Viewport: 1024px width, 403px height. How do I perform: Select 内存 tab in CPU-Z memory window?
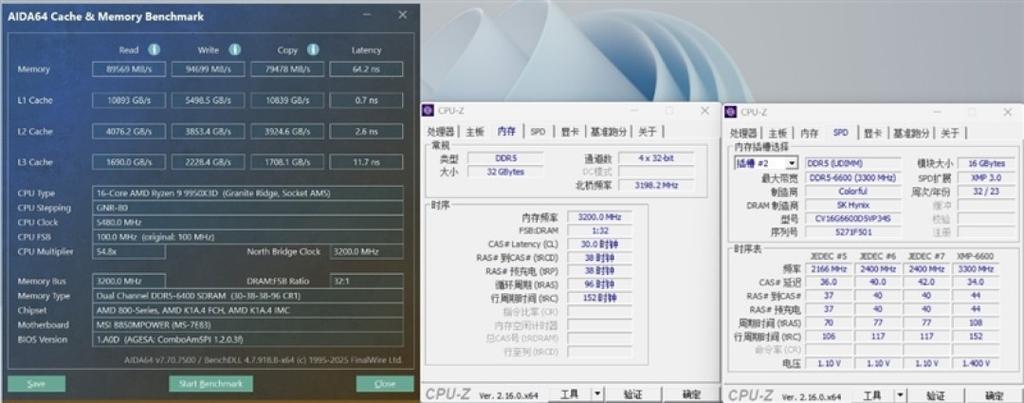[507, 131]
